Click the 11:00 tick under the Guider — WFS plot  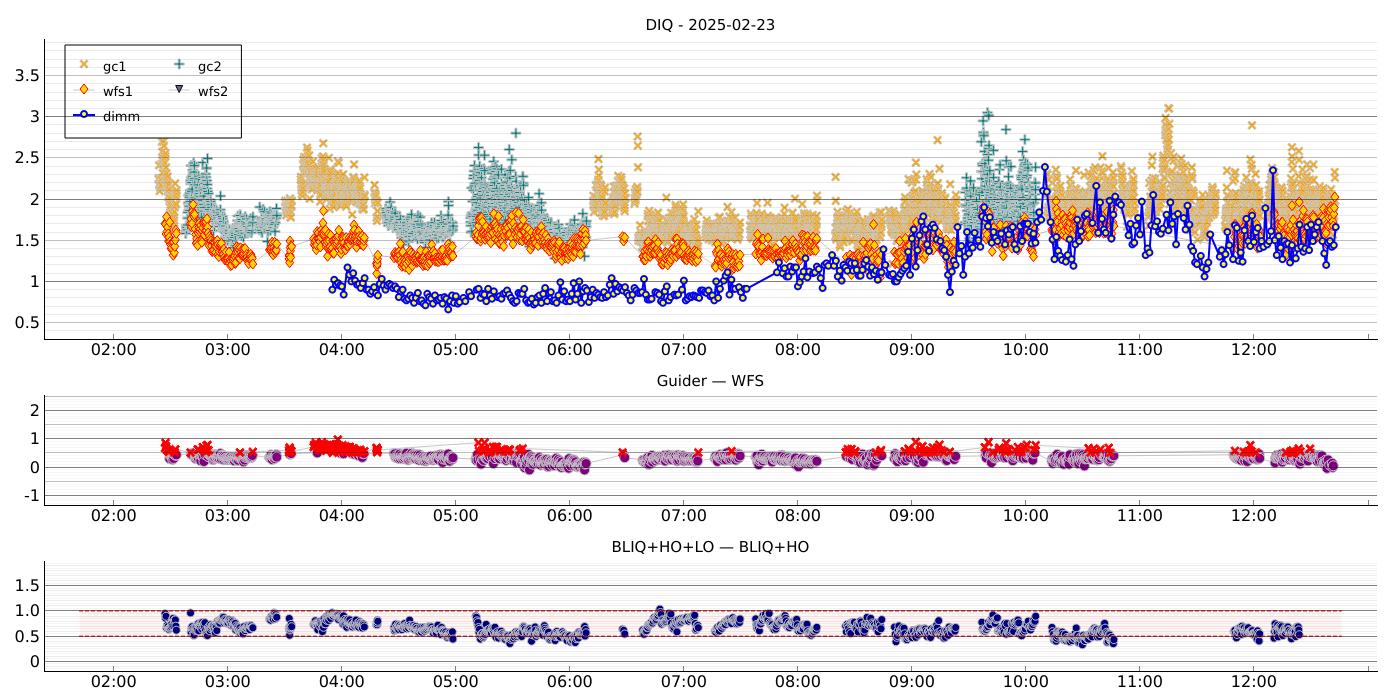tap(1139, 516)
